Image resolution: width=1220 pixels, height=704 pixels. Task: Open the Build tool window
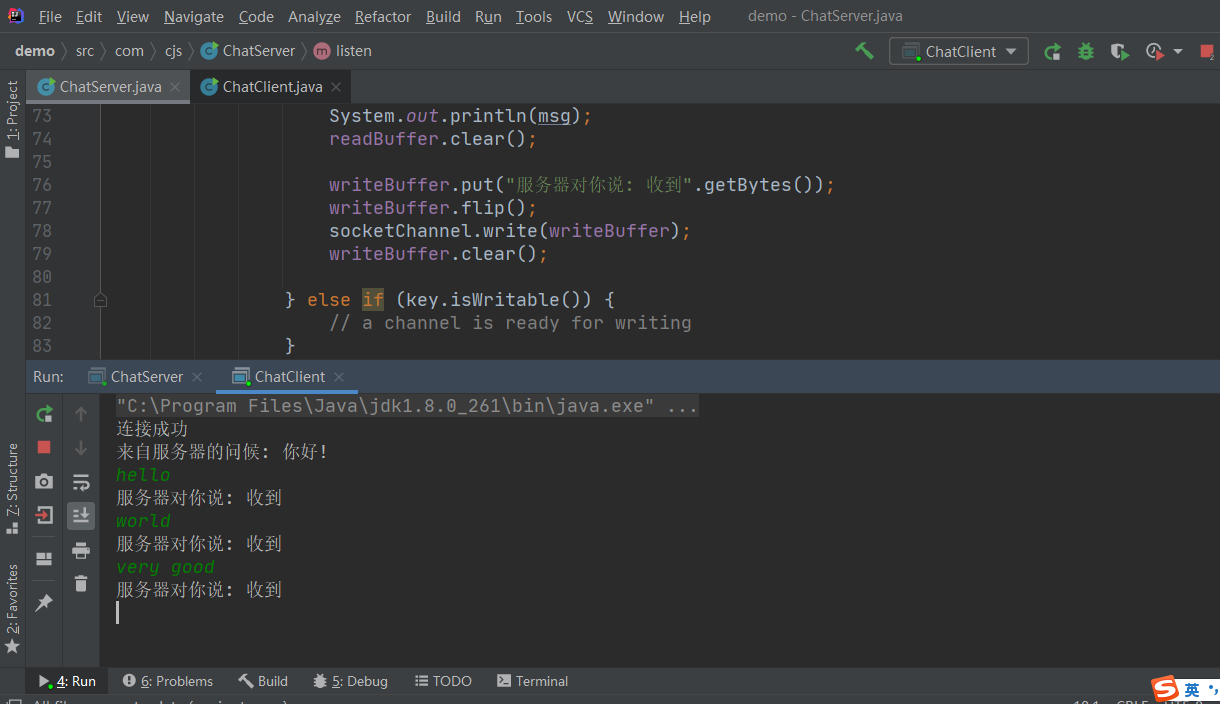[x=263, y=681]
